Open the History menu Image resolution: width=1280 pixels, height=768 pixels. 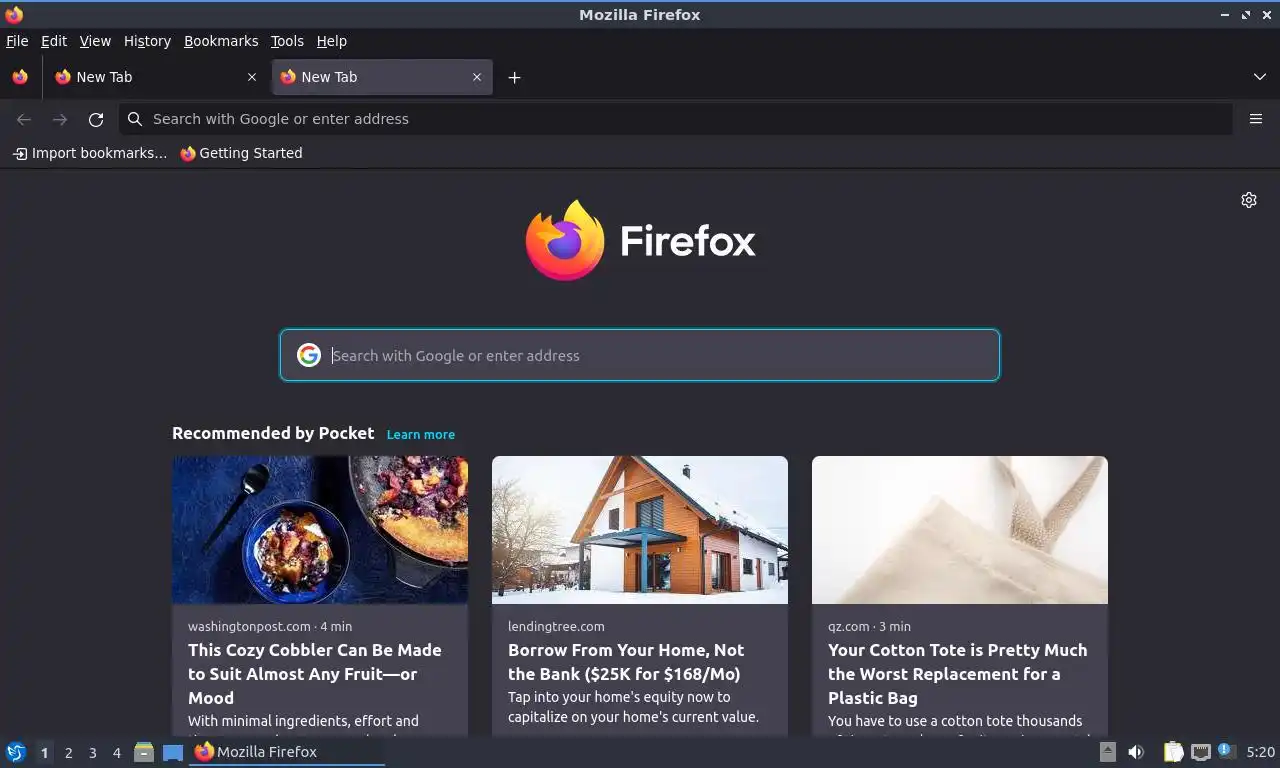tap(147, 41)
